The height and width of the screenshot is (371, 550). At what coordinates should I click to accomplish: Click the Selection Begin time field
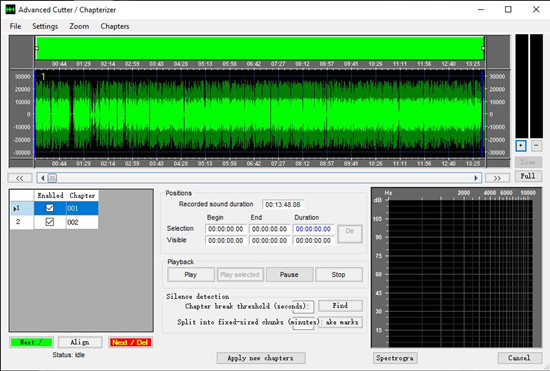click(226, 229)
